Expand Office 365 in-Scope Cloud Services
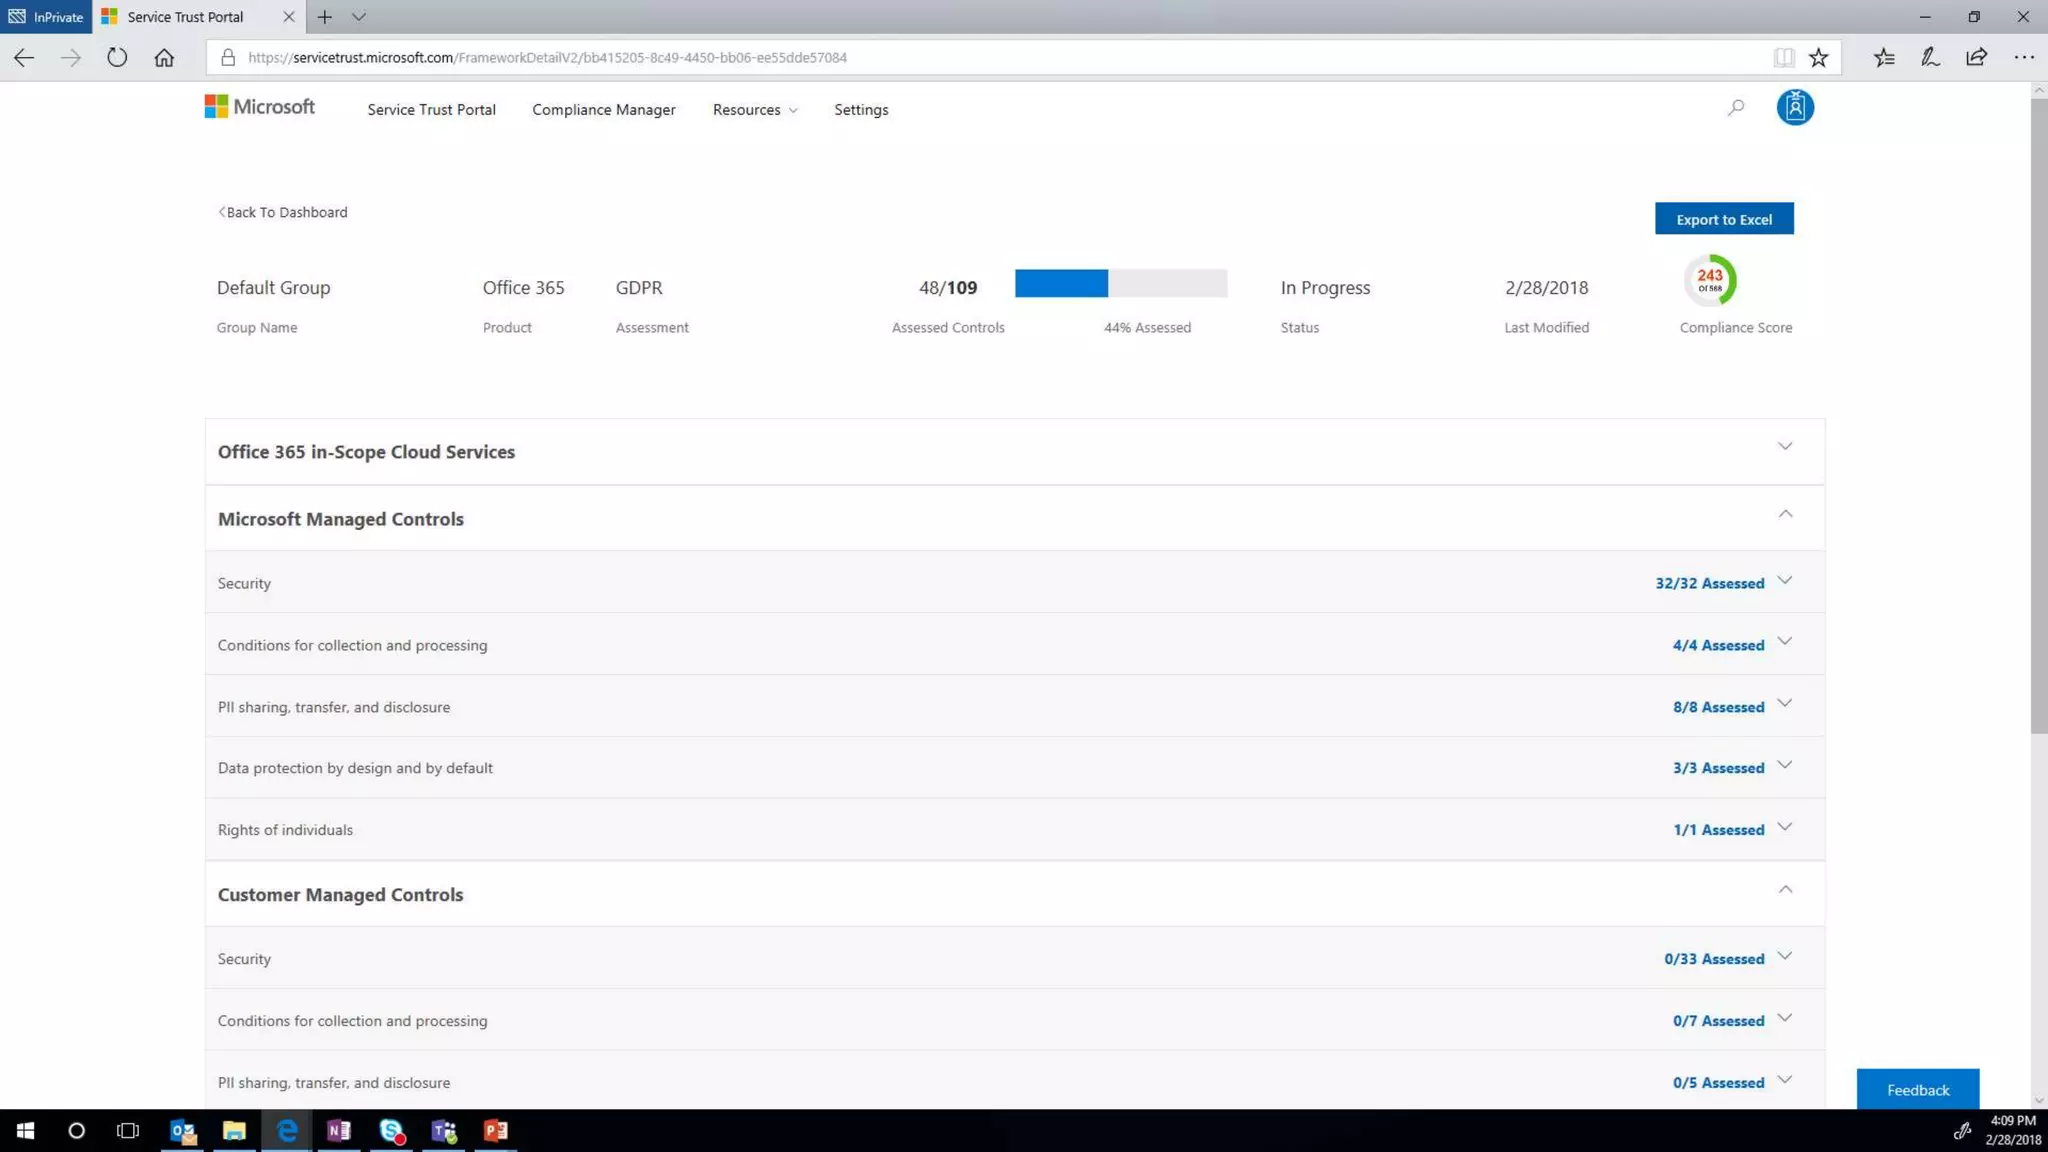This screenshot has width=2048, height=1152. tap(1785, 447)
